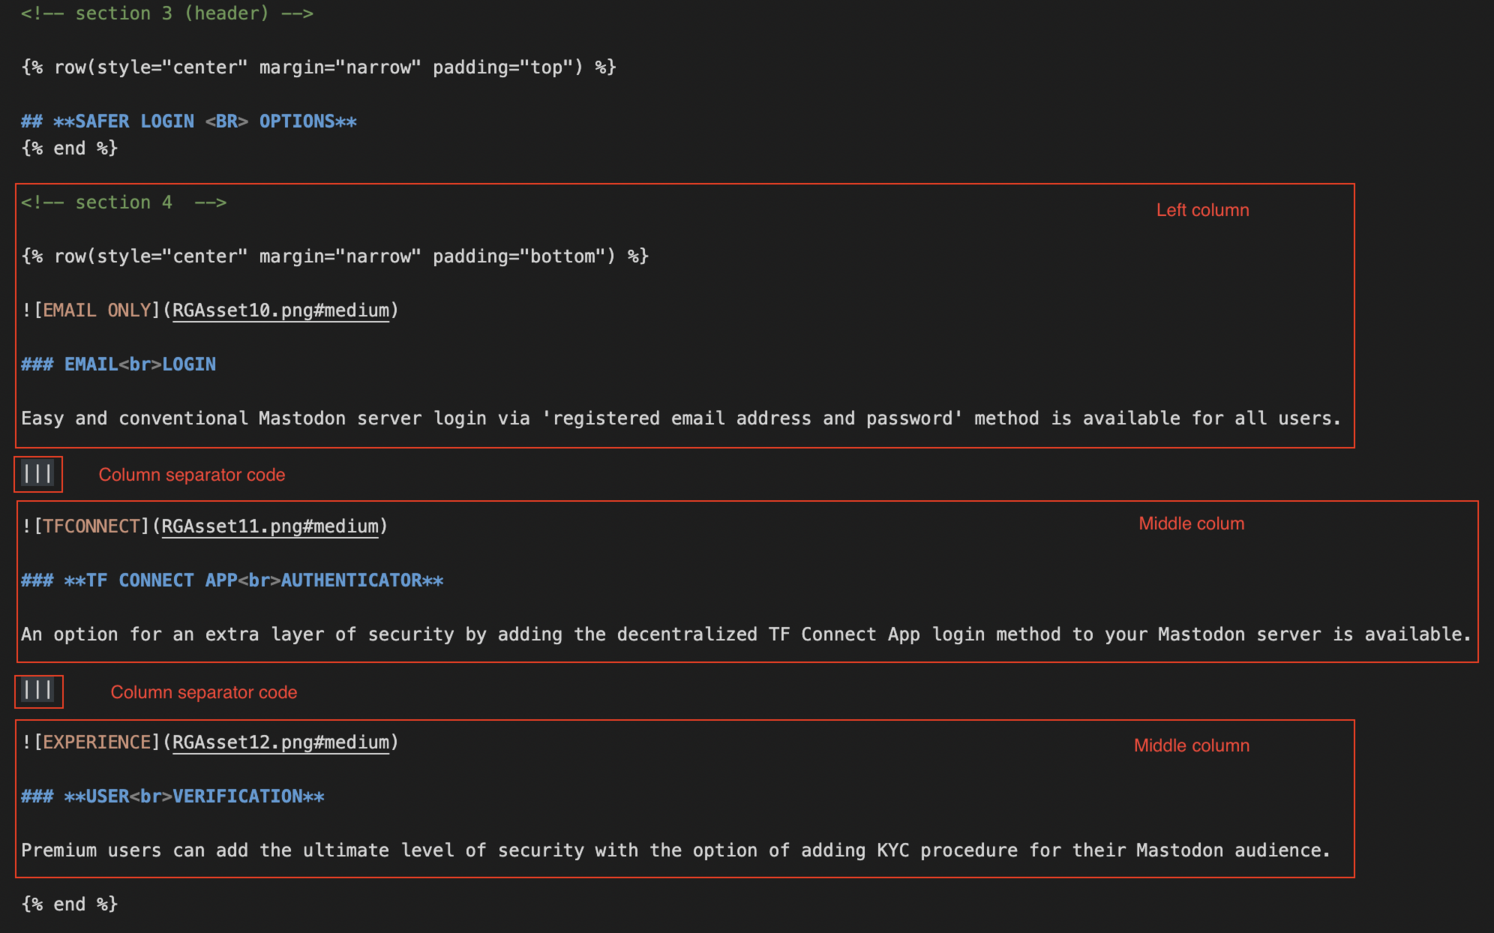Click the second ||| column separator code
The width and height of the screenshot is (1494, 933).
click(x=38, y=691)
